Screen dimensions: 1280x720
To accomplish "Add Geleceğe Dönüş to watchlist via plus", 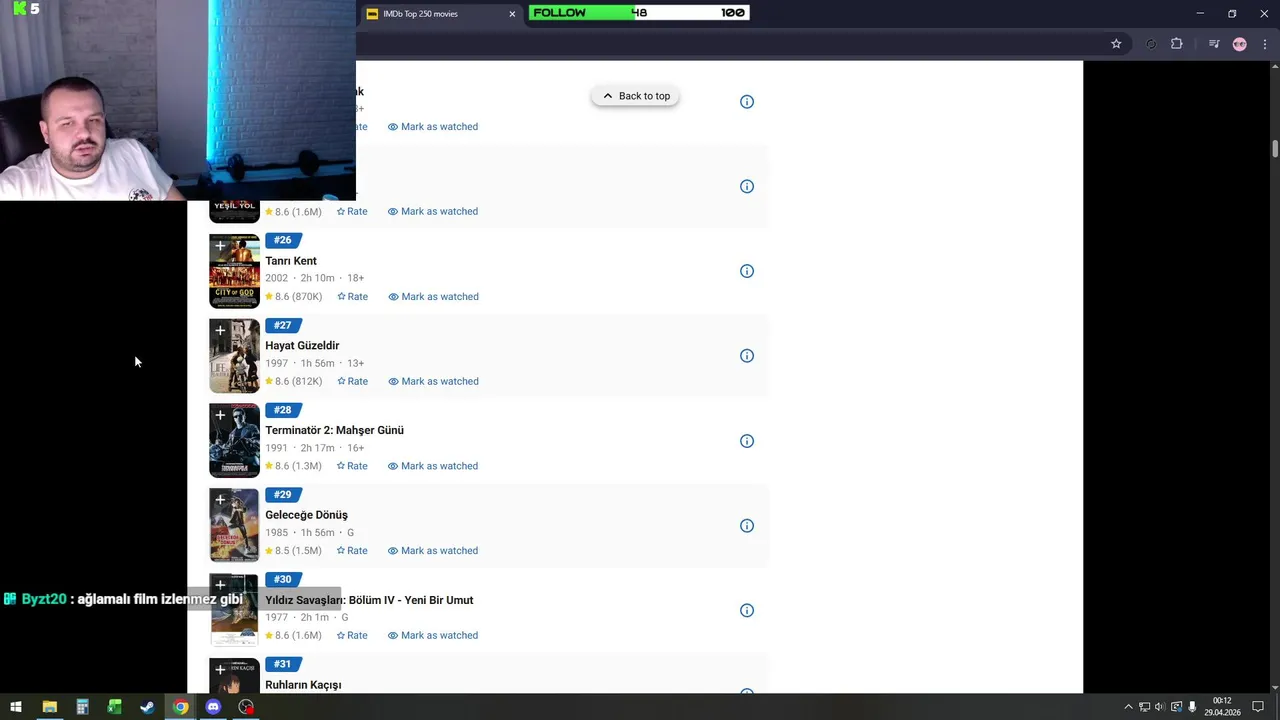I will (220, 500).
